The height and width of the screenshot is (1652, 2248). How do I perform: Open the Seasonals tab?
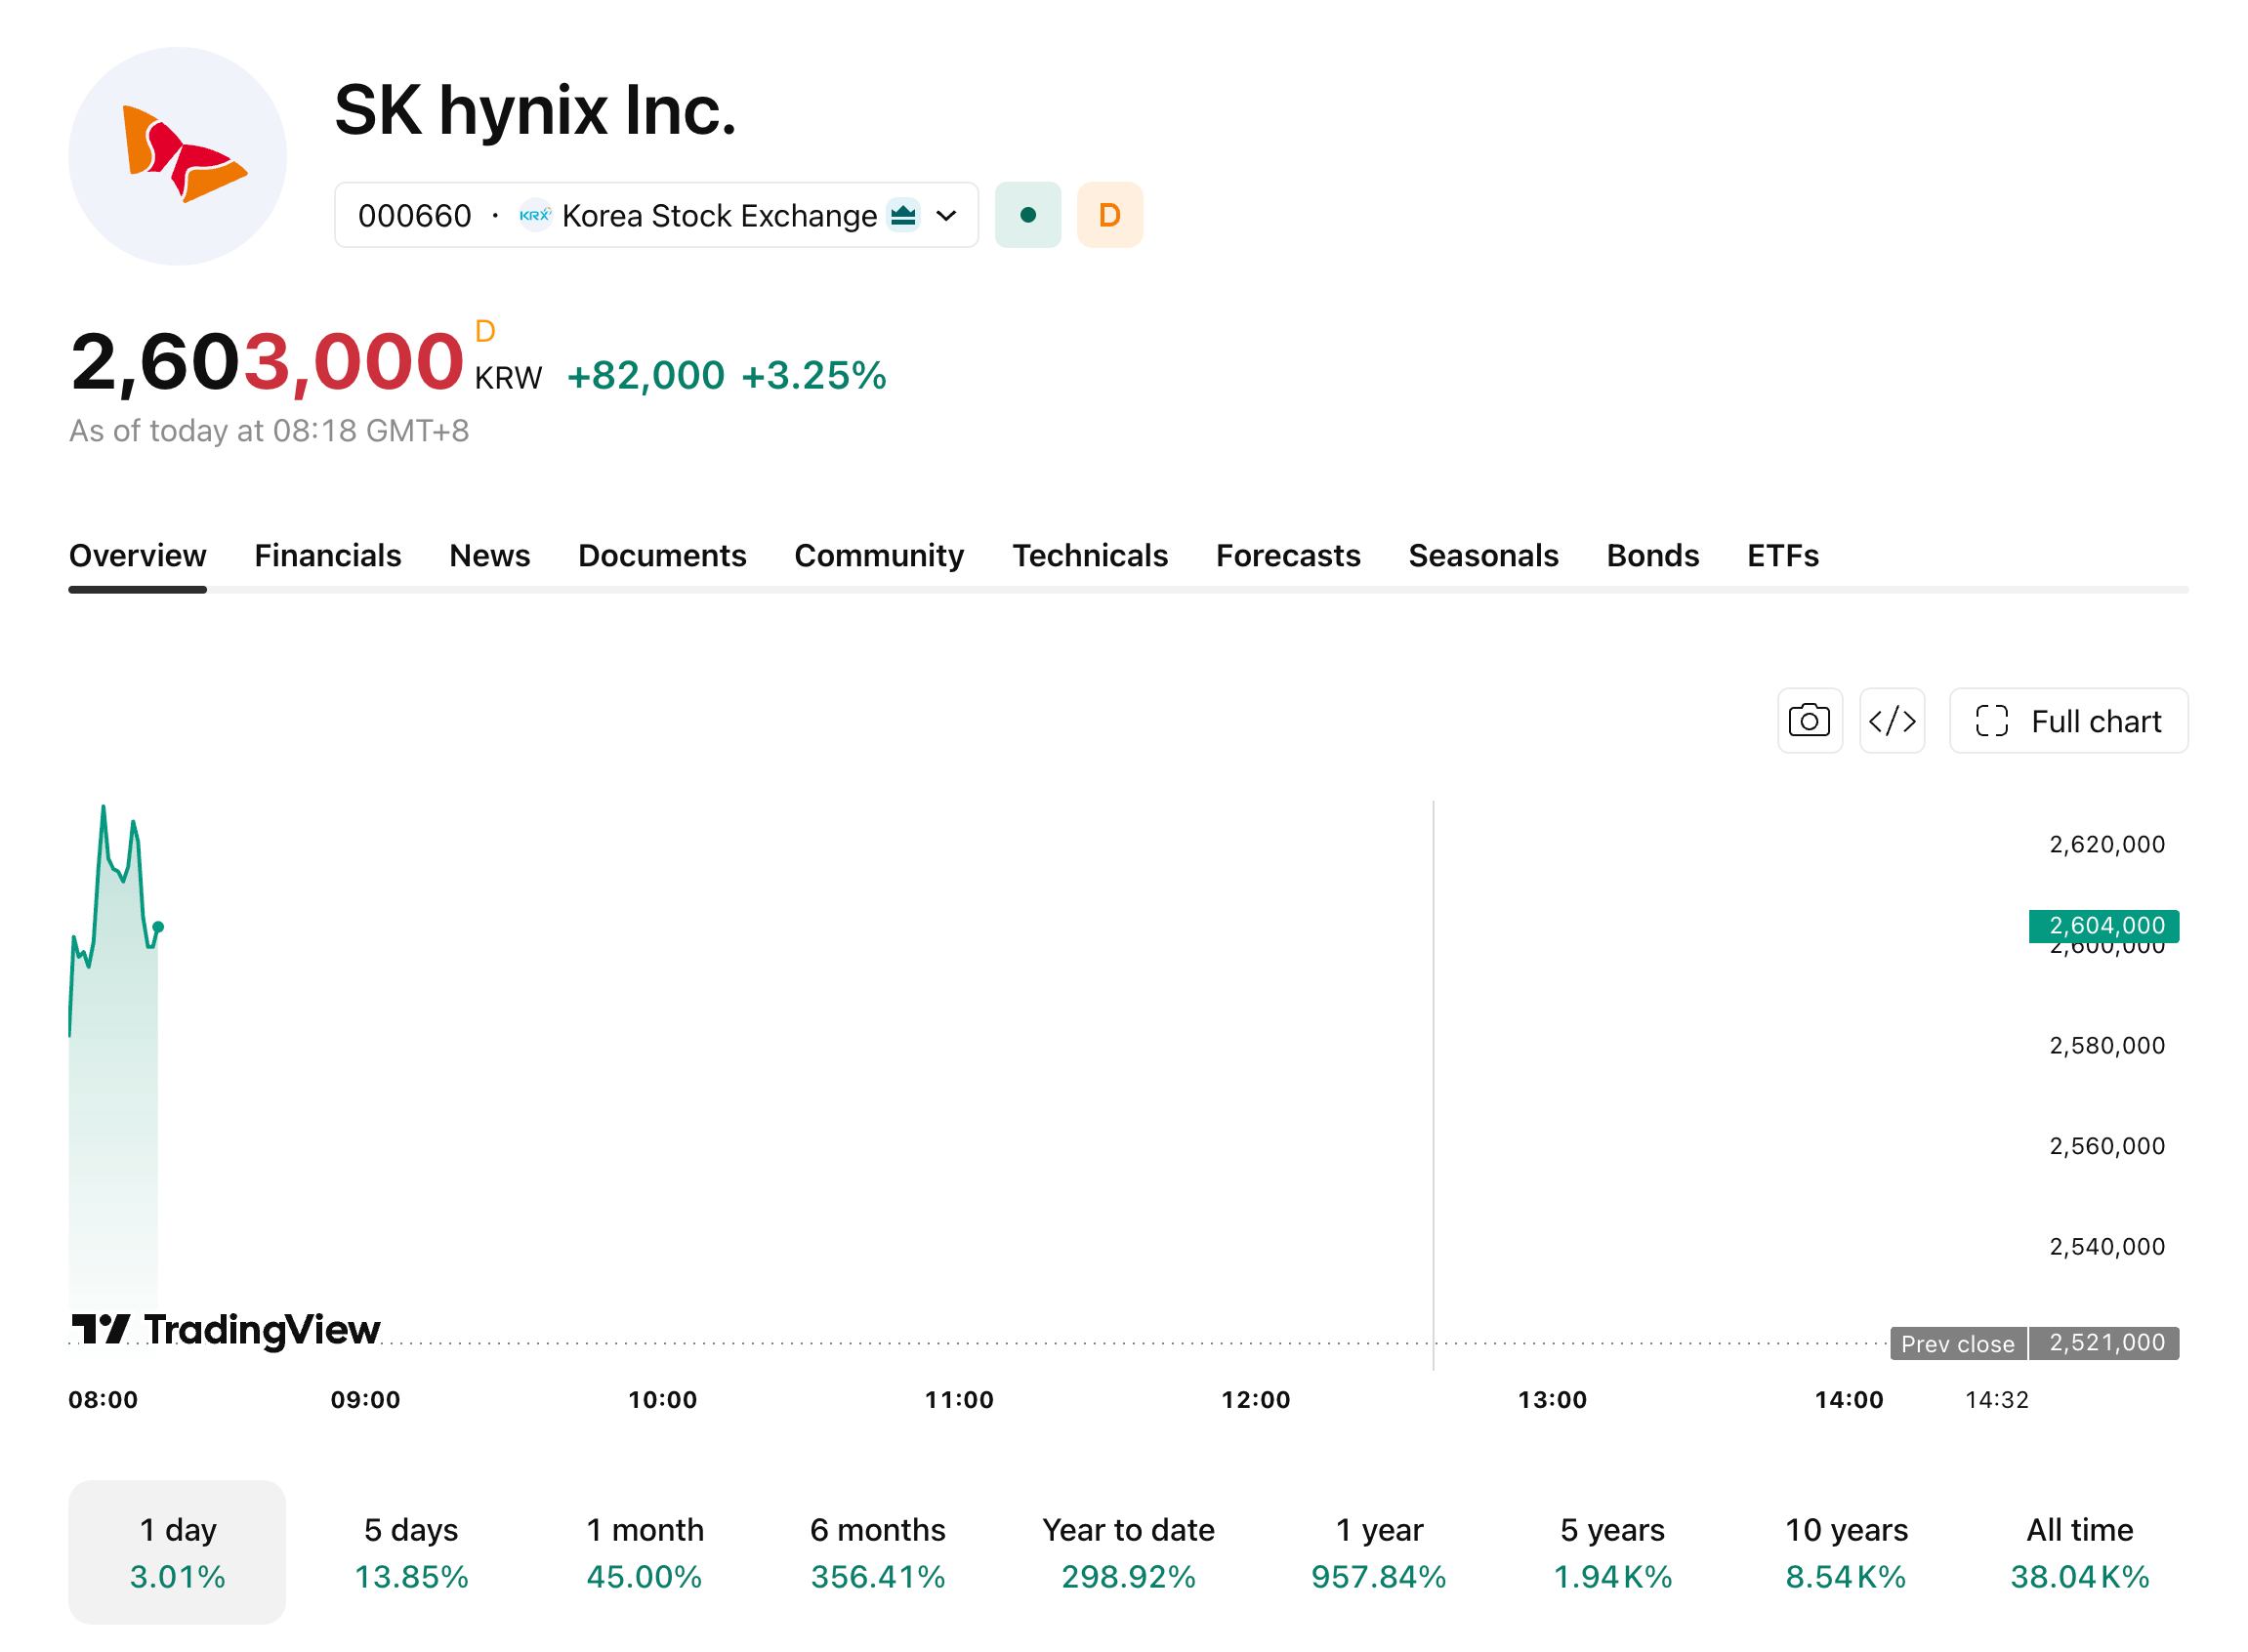(x=1483, y=555)
